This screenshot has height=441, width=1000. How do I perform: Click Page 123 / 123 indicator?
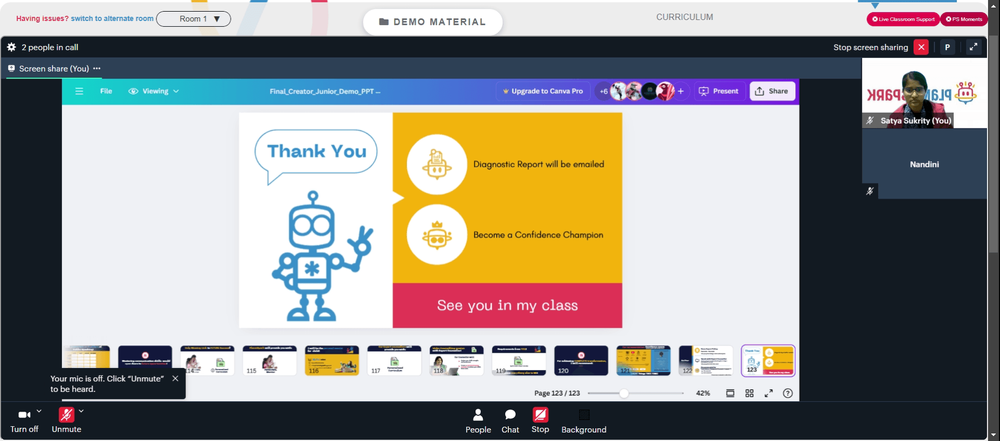coord(557,393)
